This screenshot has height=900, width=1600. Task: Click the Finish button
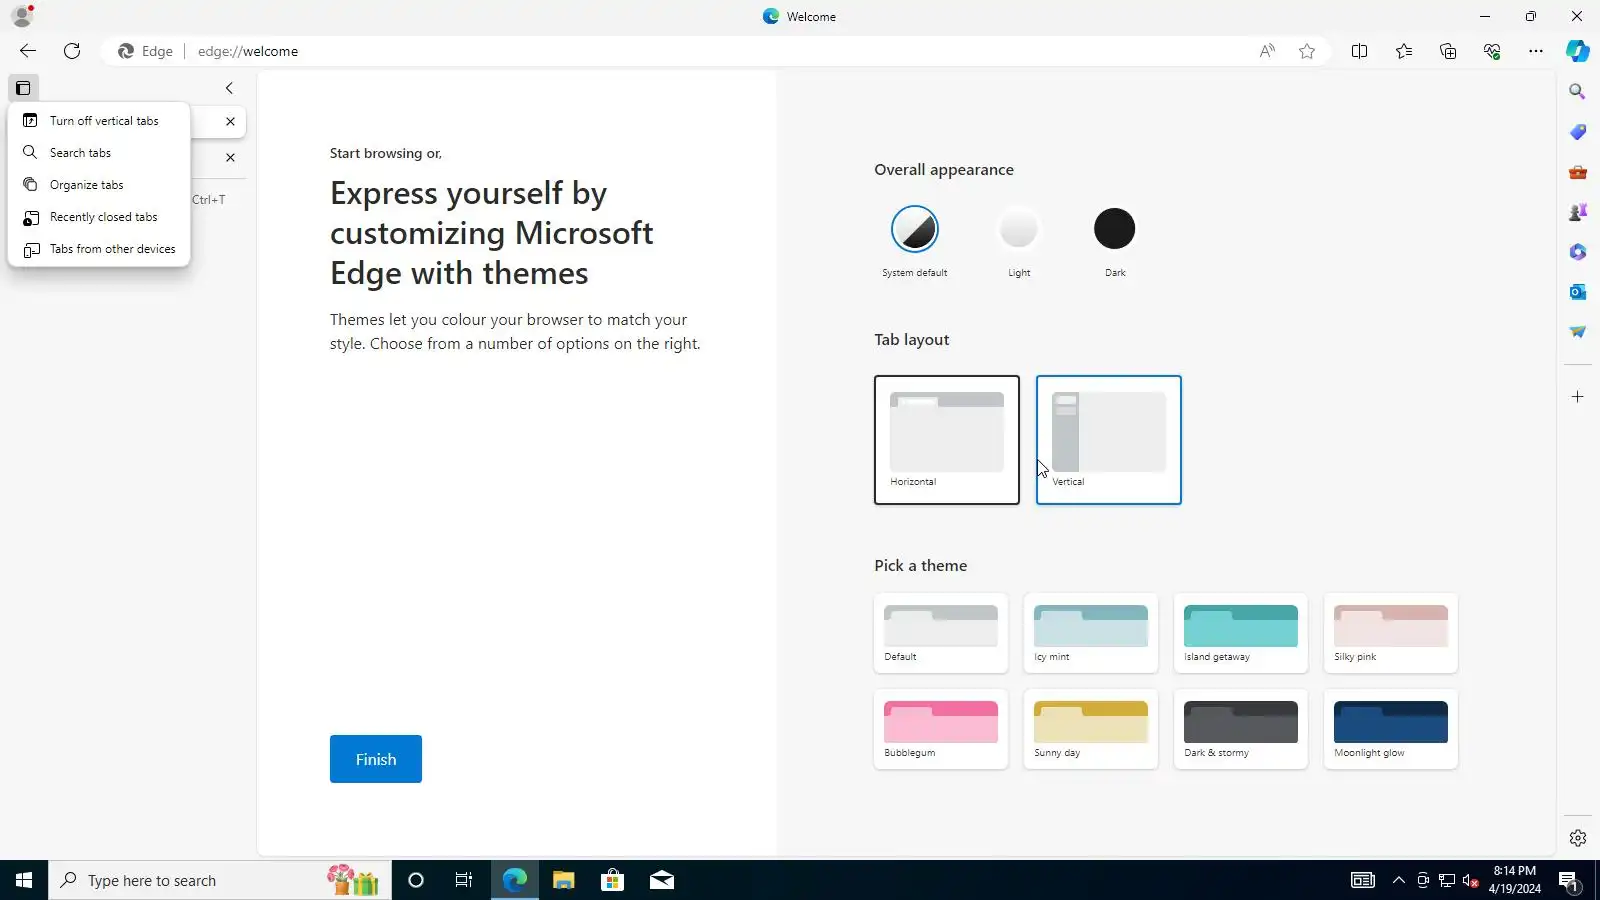376,759
